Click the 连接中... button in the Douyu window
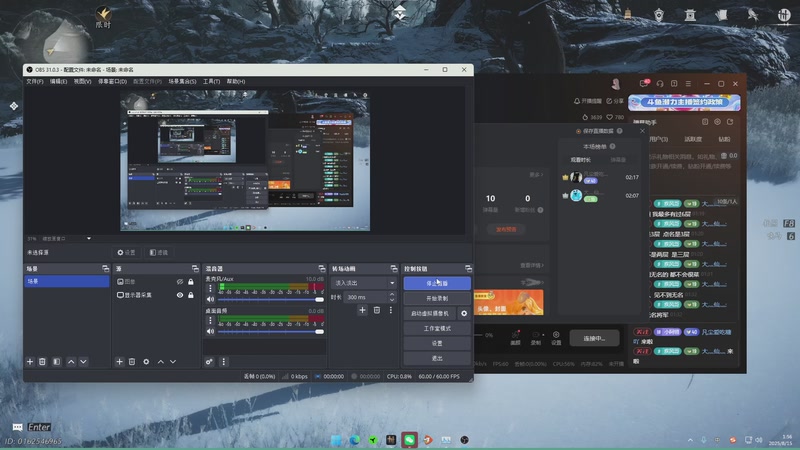The height and width of the screenshot is (450, 800). 594,338
